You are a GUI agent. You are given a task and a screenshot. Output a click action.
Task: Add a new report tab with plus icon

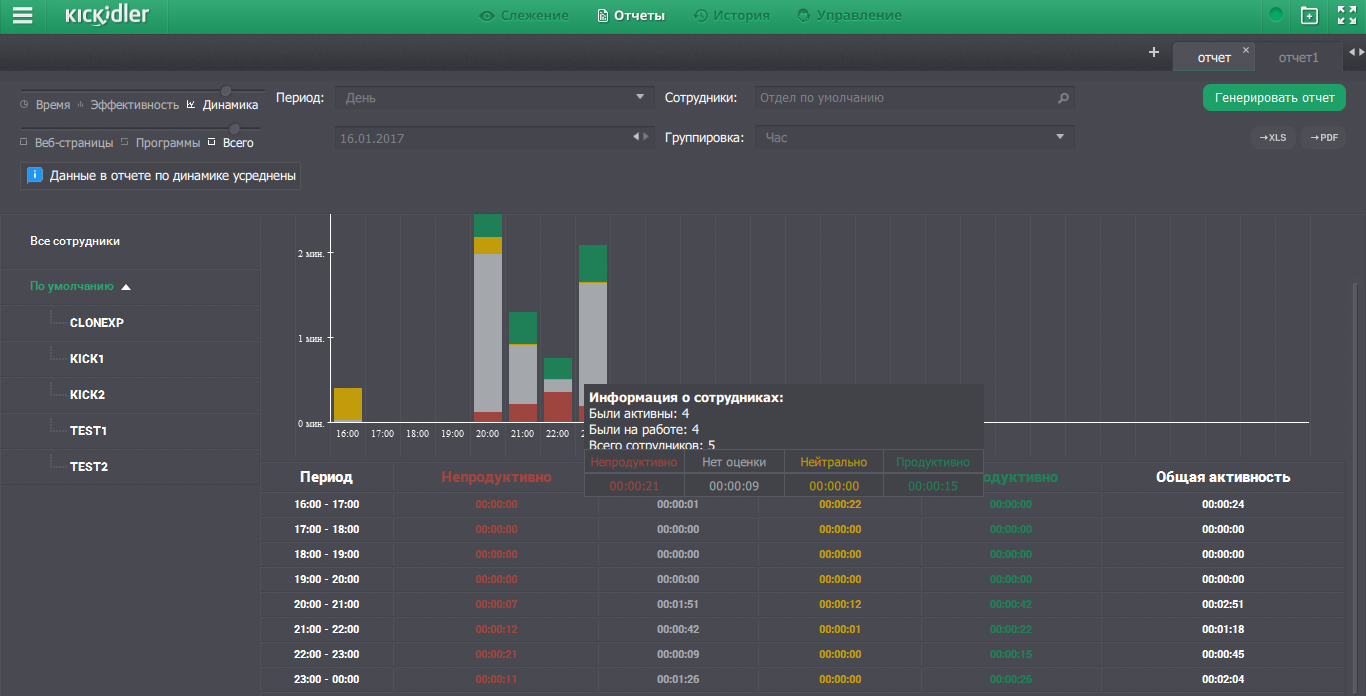pyautogui.click(x=1153, y=52)
